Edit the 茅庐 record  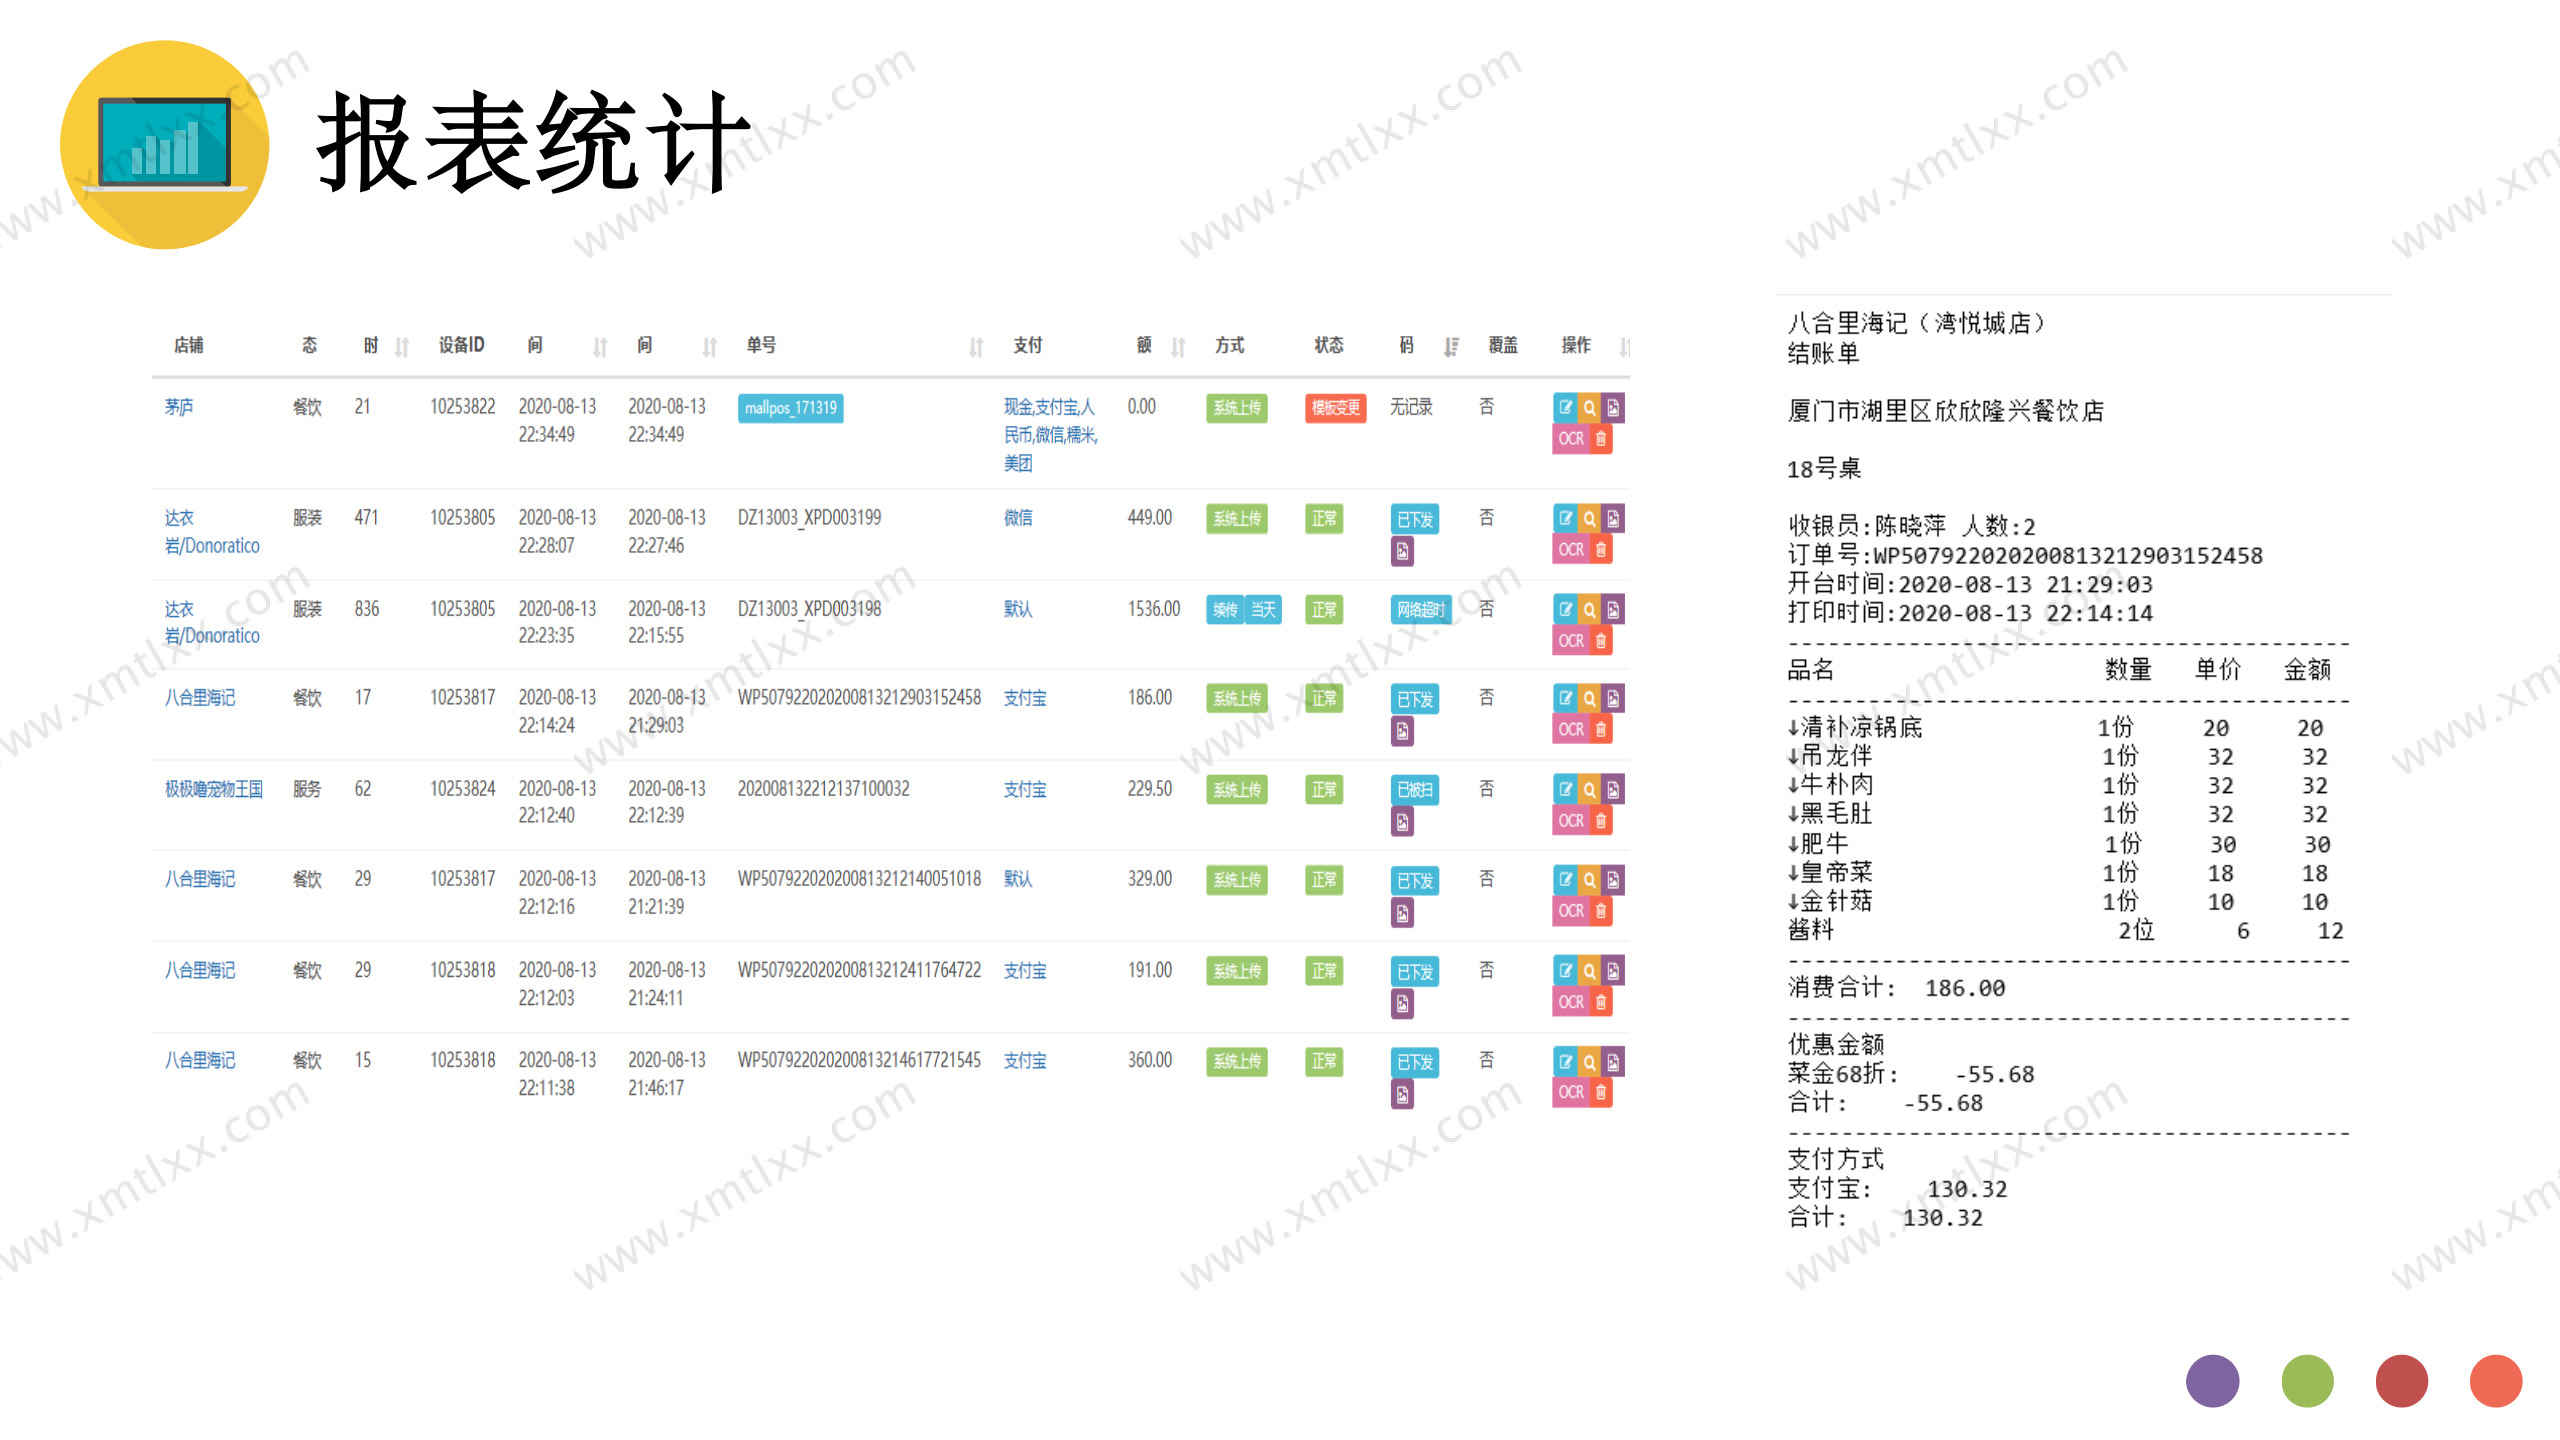pyautogui.click(x=1565, y=407)
